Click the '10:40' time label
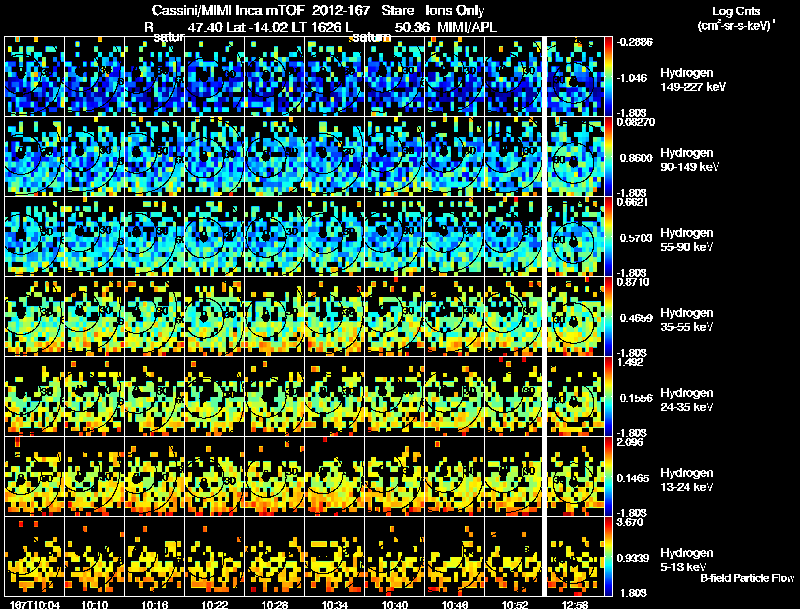The height and width of the screenshot is (609, 800). 395,604
